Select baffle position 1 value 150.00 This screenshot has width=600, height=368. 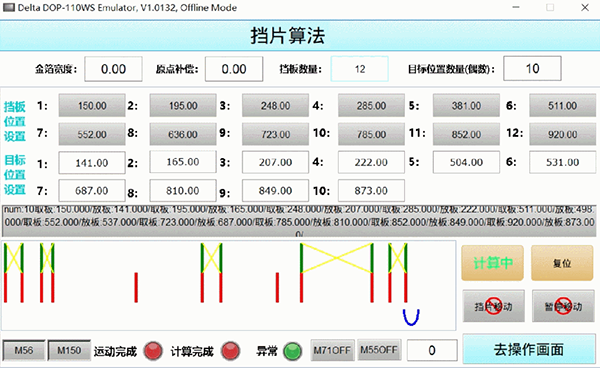(92, 106)
